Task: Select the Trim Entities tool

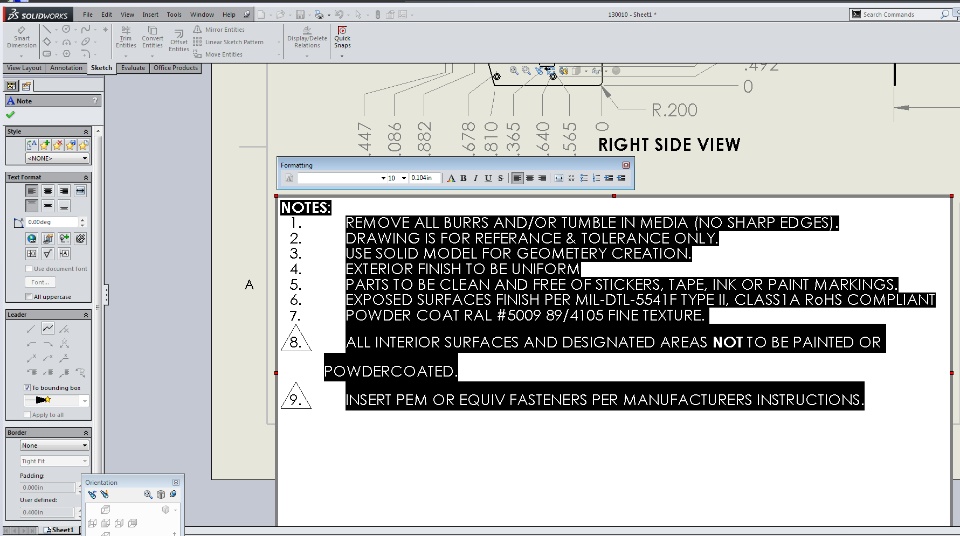Action: click(x=126, y=37)
